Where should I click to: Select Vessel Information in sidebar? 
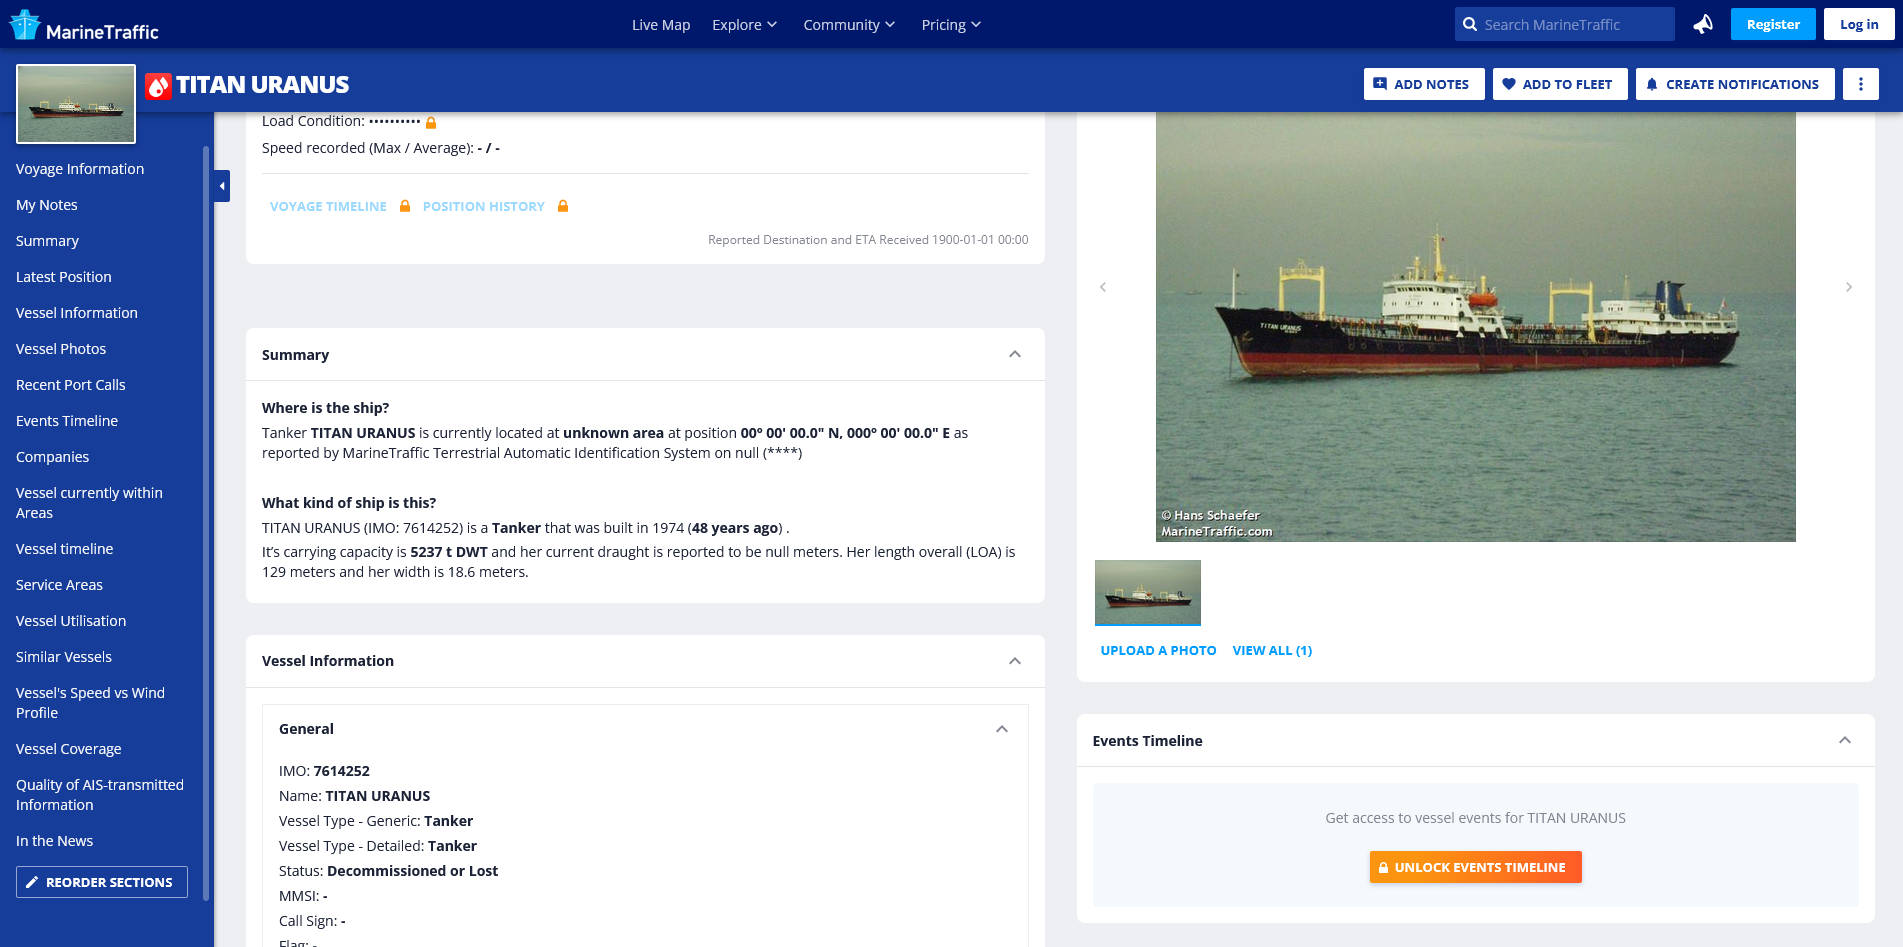[x=77, y=313]
